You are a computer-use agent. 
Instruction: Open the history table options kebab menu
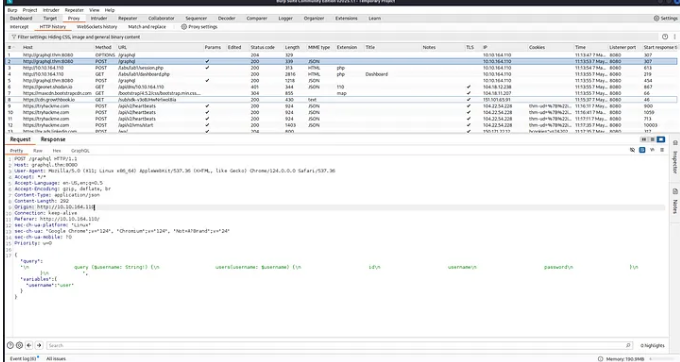point(674,37)
